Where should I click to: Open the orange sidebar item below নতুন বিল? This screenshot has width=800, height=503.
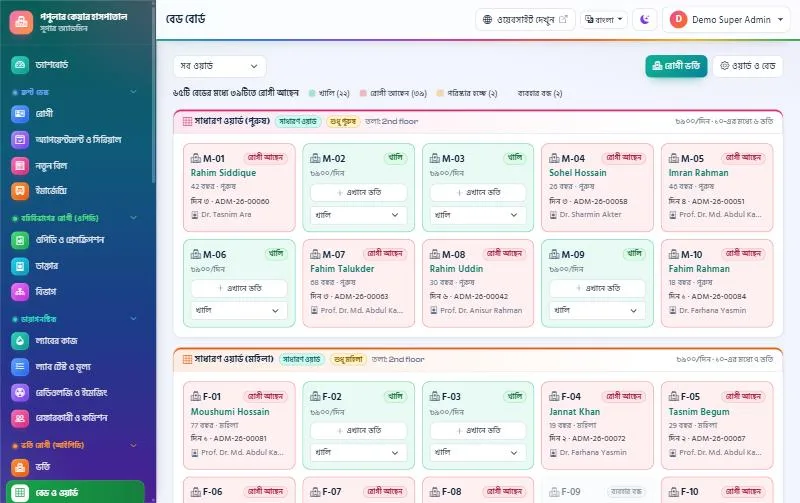point(76,191)
